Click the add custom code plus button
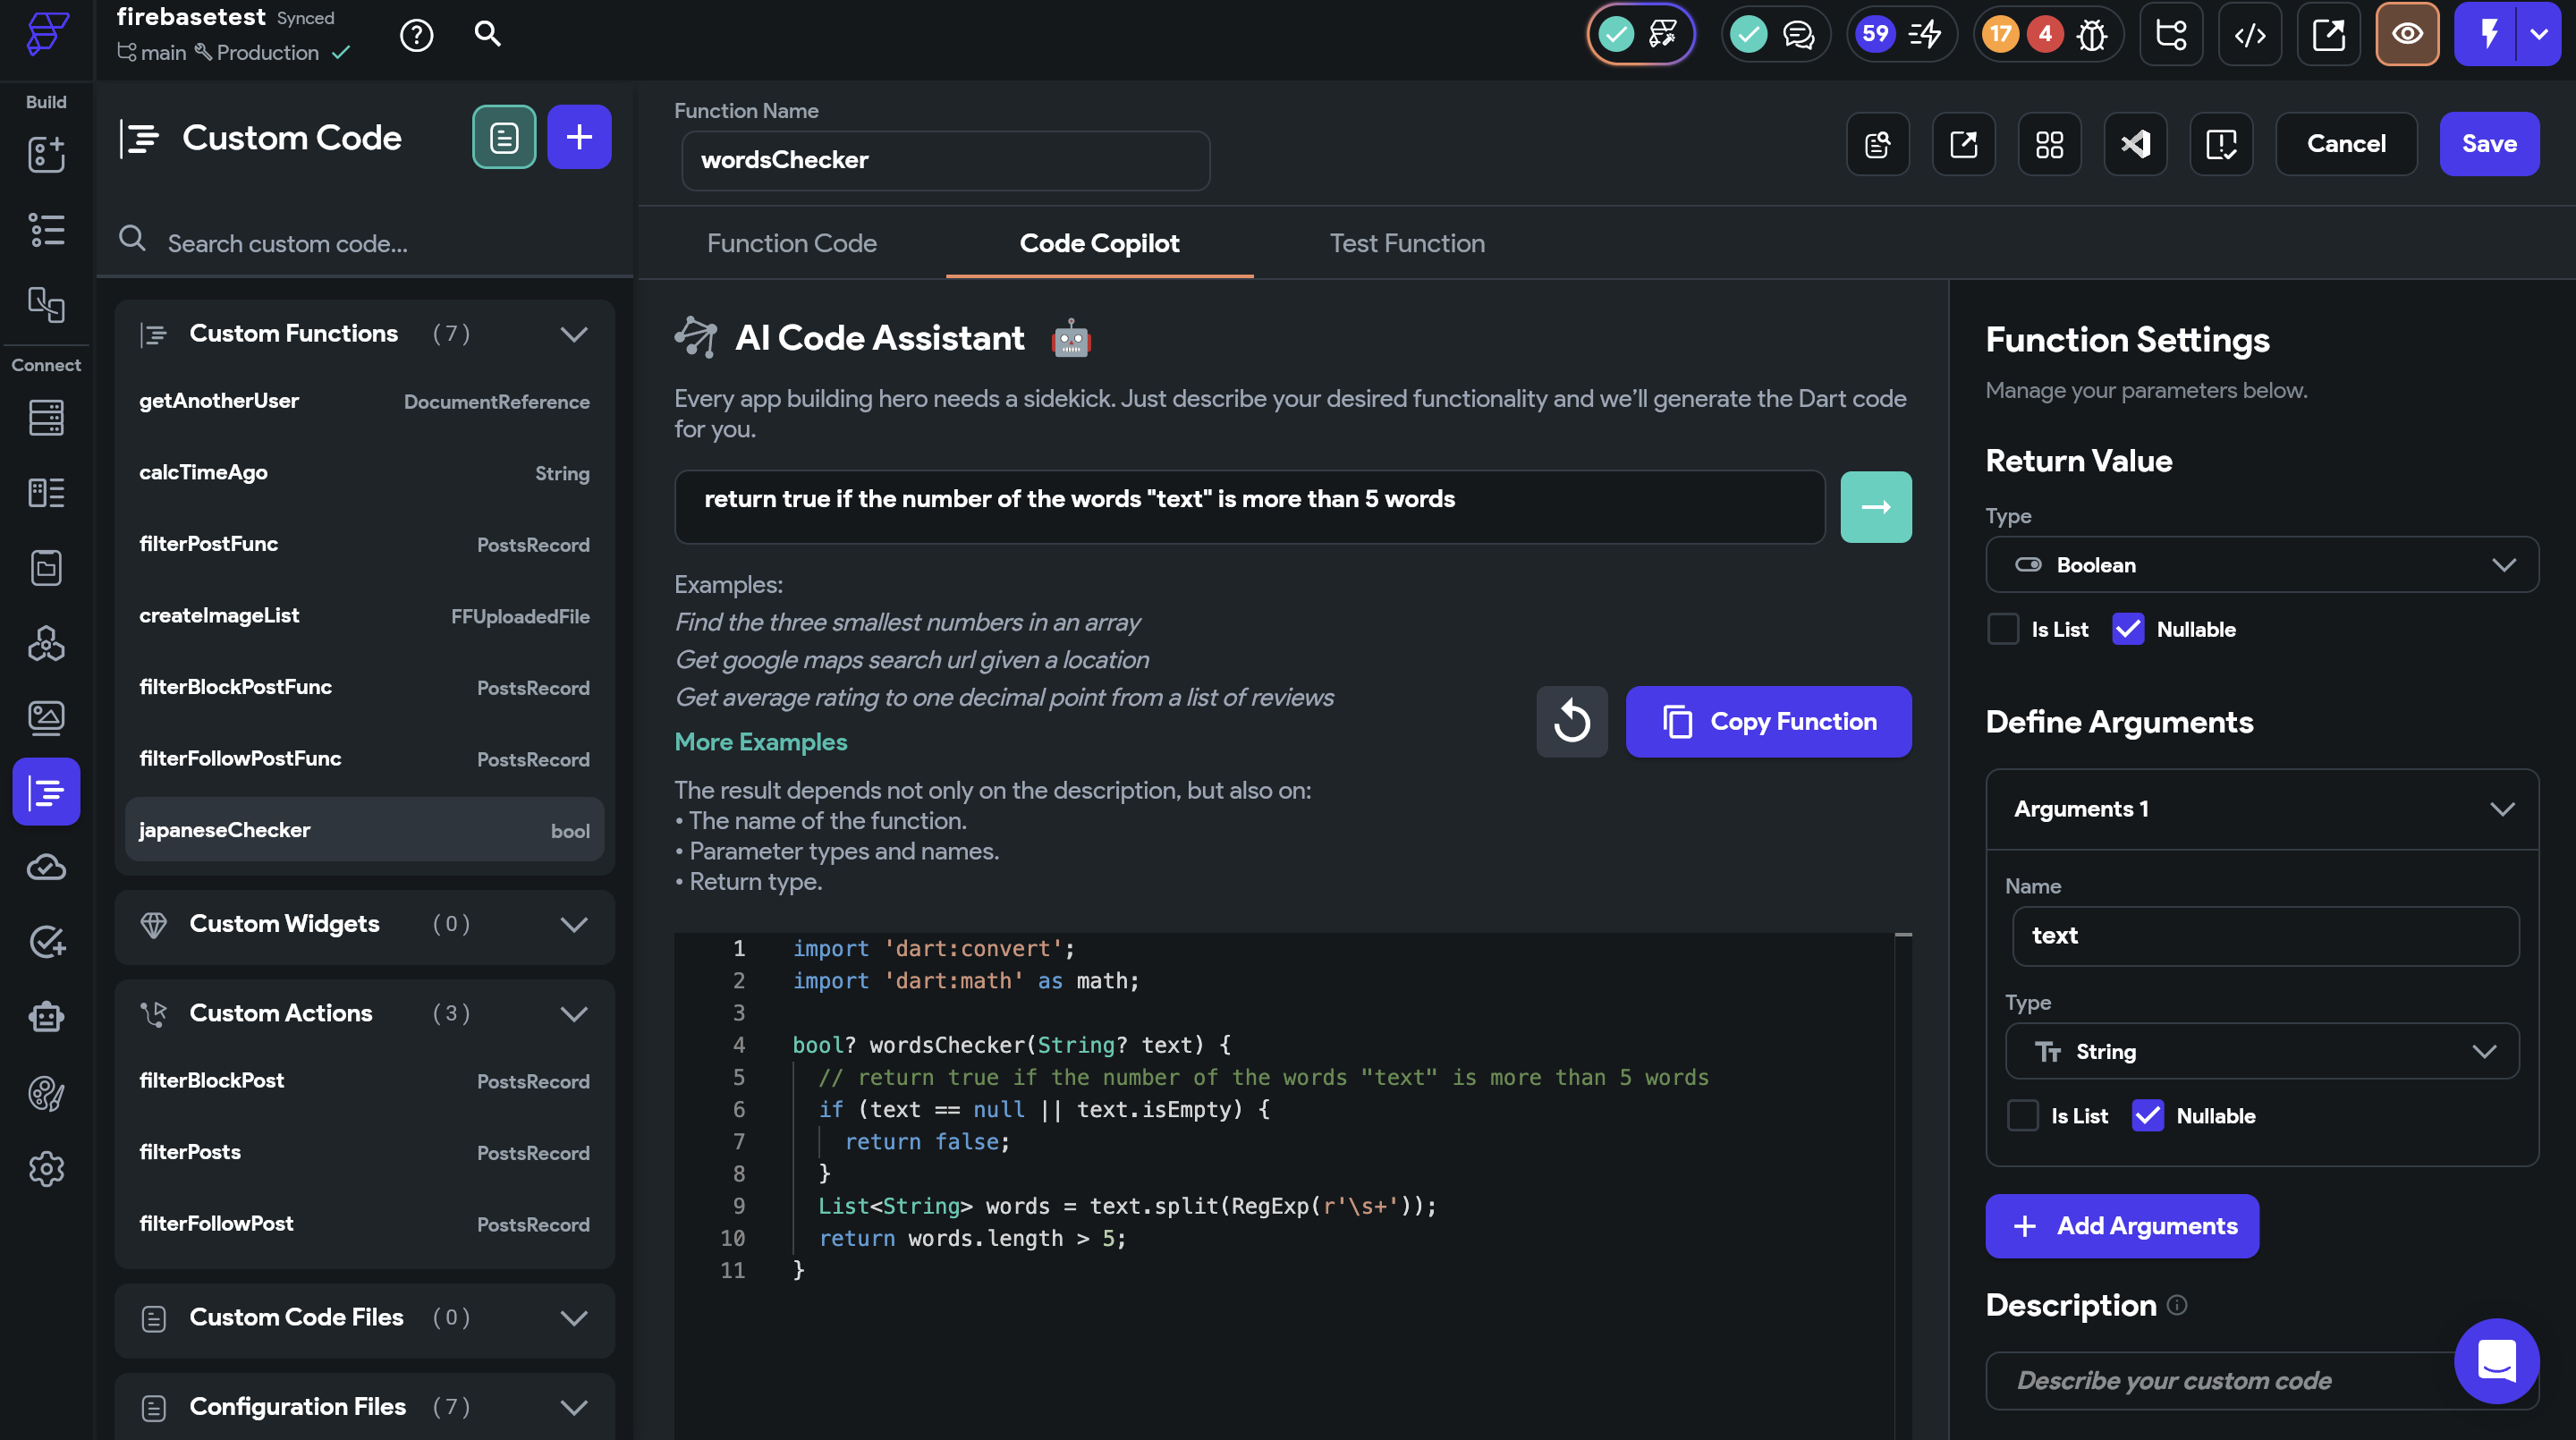Screen dimensions: 2576x1440 (579, 137)
